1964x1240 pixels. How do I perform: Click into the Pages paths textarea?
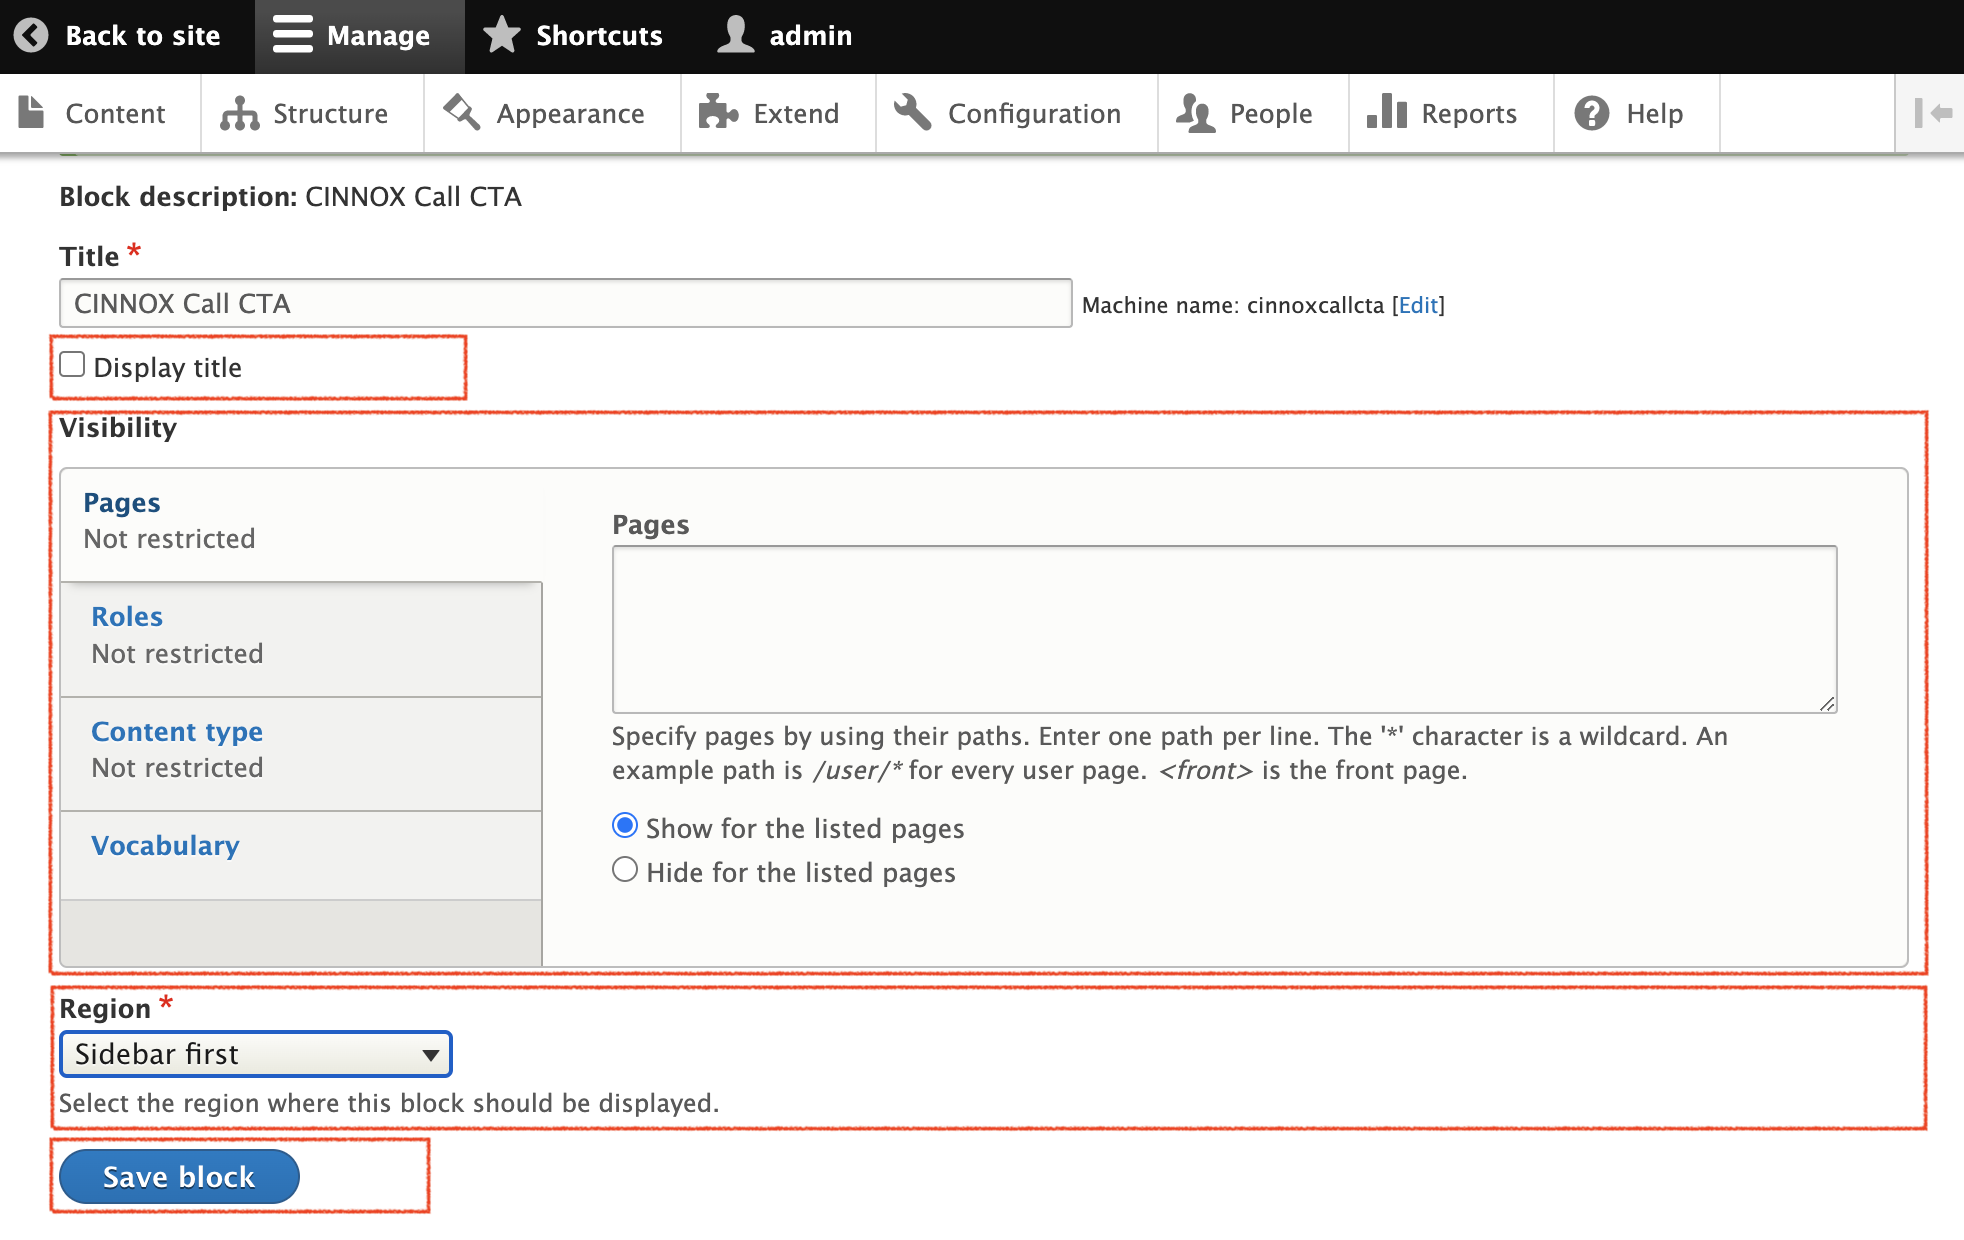click(1224, 629)
